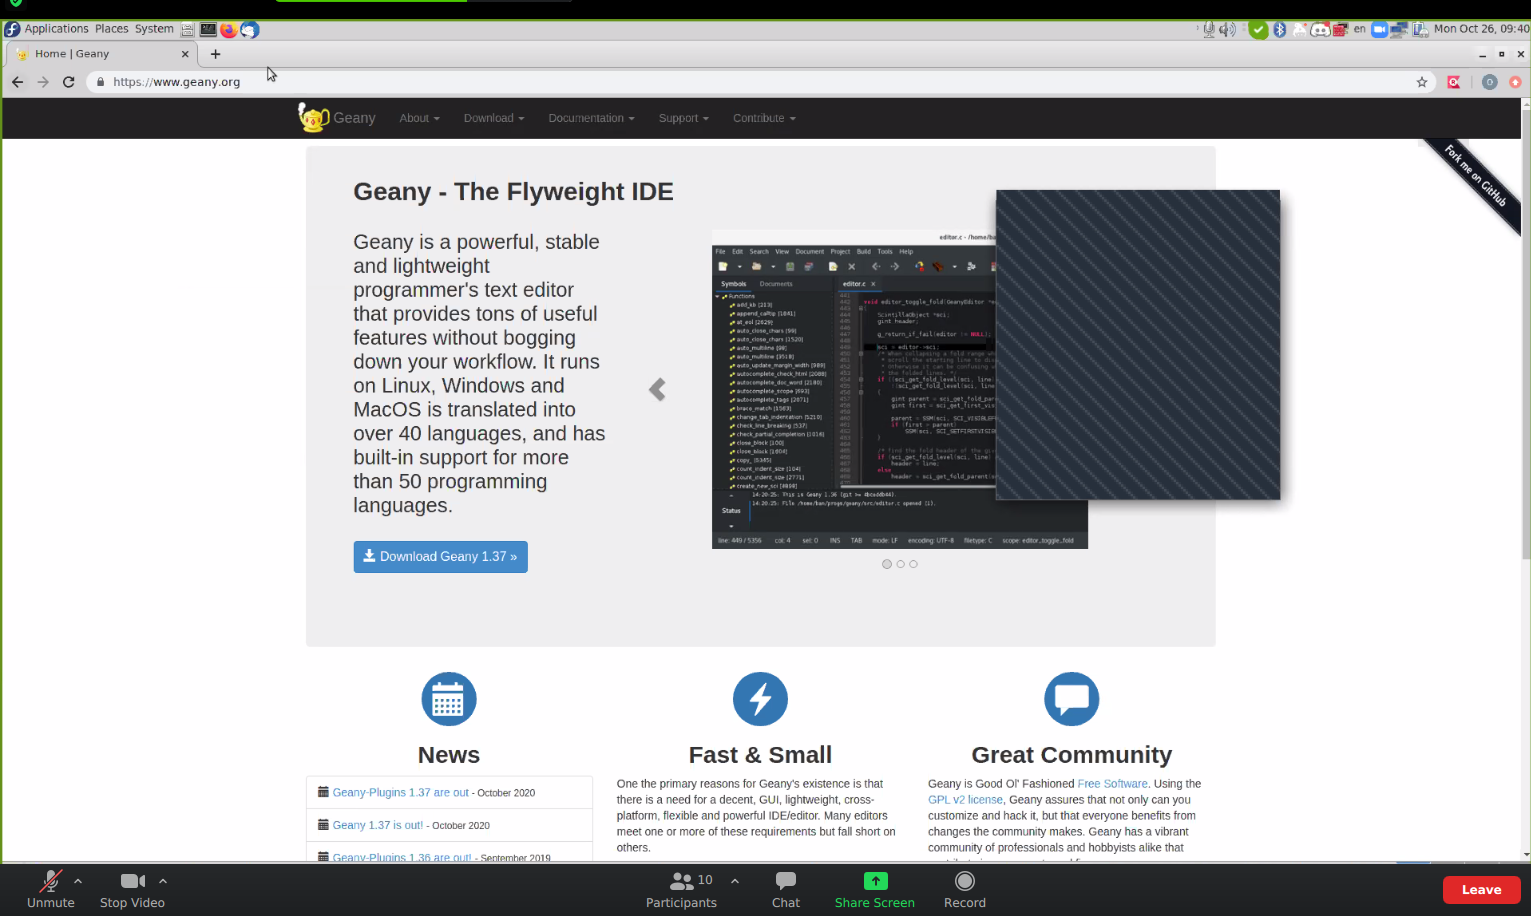Open Participants panel in Zoom

(x=681, y=888)
